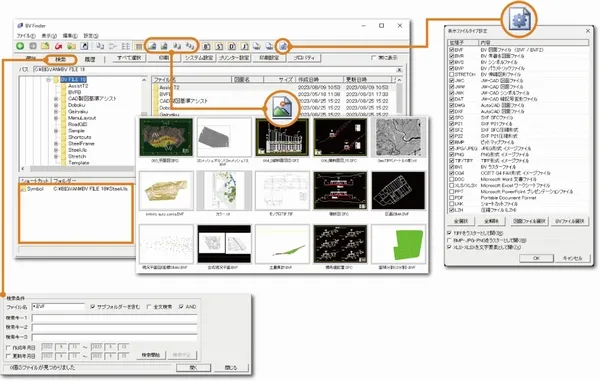Select the AssistT2 folder in tree

pos(78,86)
